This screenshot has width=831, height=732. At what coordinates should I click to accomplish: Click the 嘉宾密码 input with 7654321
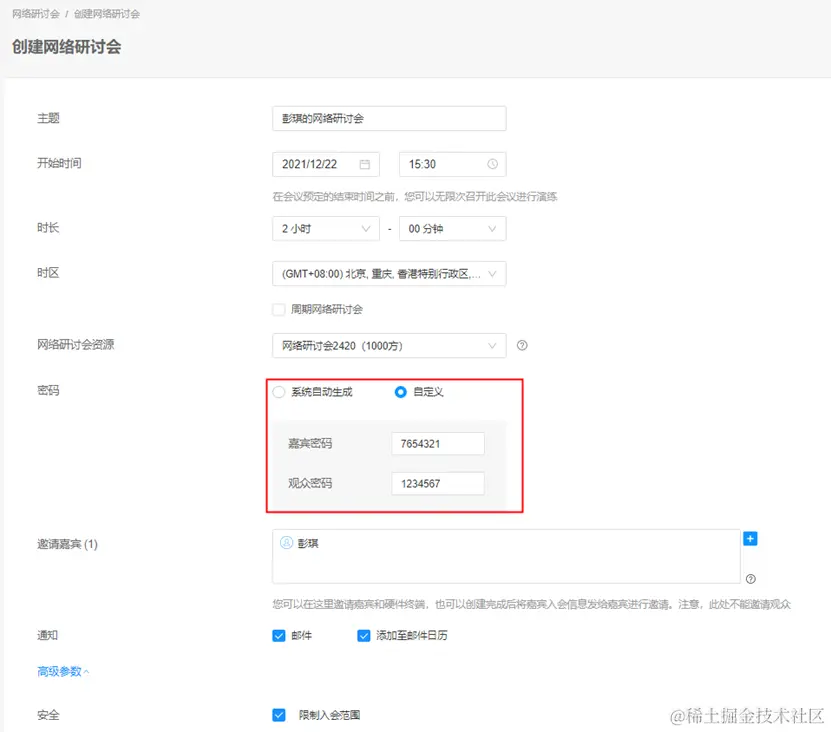click(x=438, y=444)
